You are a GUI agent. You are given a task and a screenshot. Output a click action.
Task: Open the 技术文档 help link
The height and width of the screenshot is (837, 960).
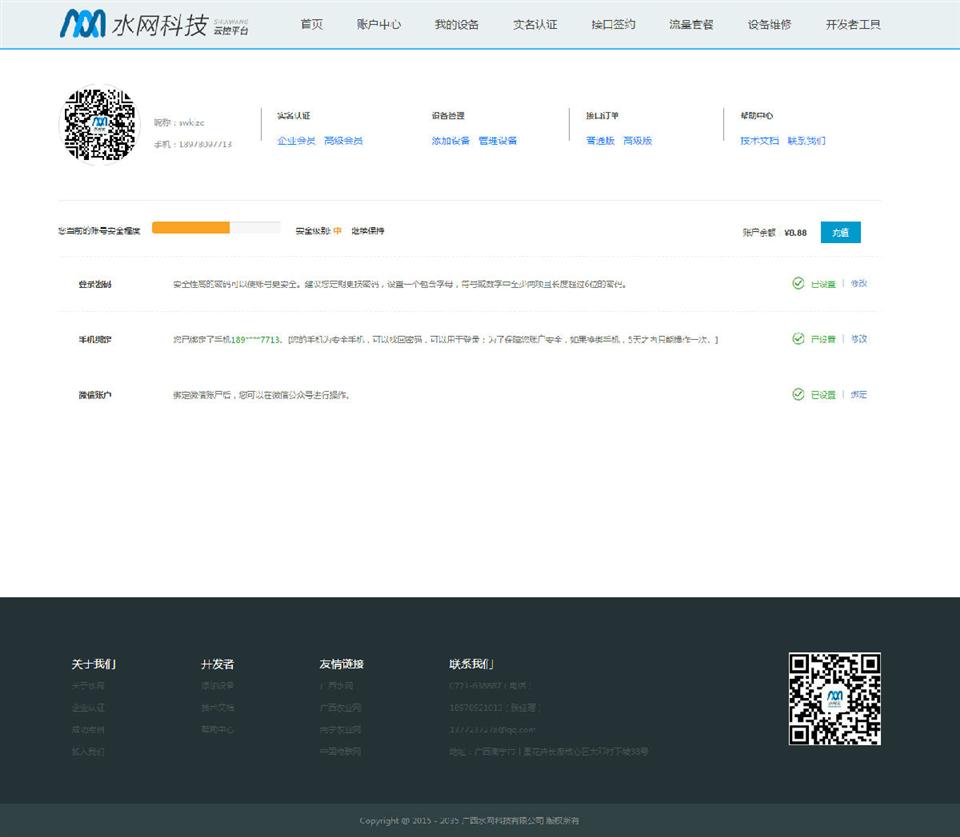(759, 141)
